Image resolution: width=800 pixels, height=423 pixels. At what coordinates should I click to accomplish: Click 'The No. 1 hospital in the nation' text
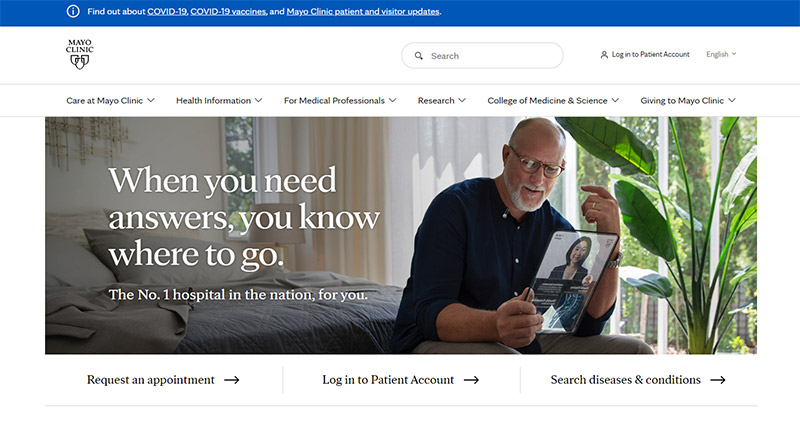pyautogui.click(x=238, y=295)
